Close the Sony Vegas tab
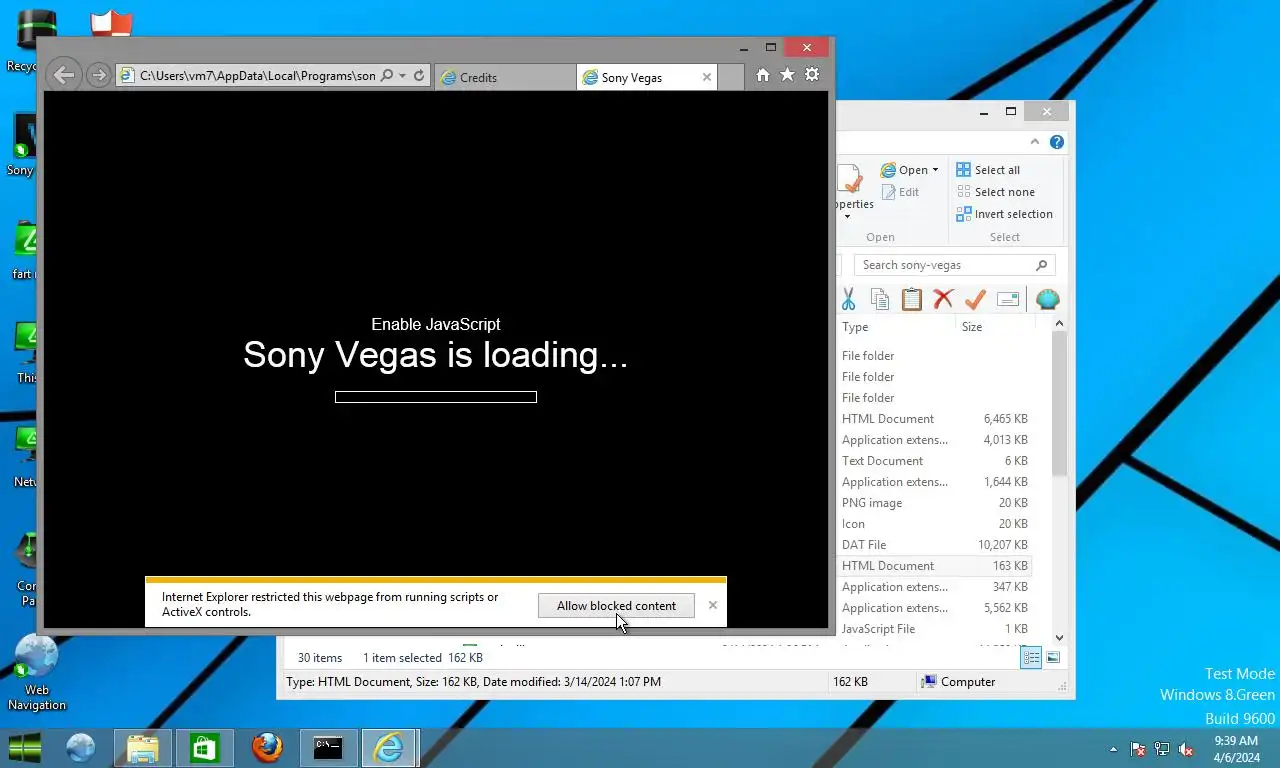This screenshot has height=768, width=1280. point(707,77)
